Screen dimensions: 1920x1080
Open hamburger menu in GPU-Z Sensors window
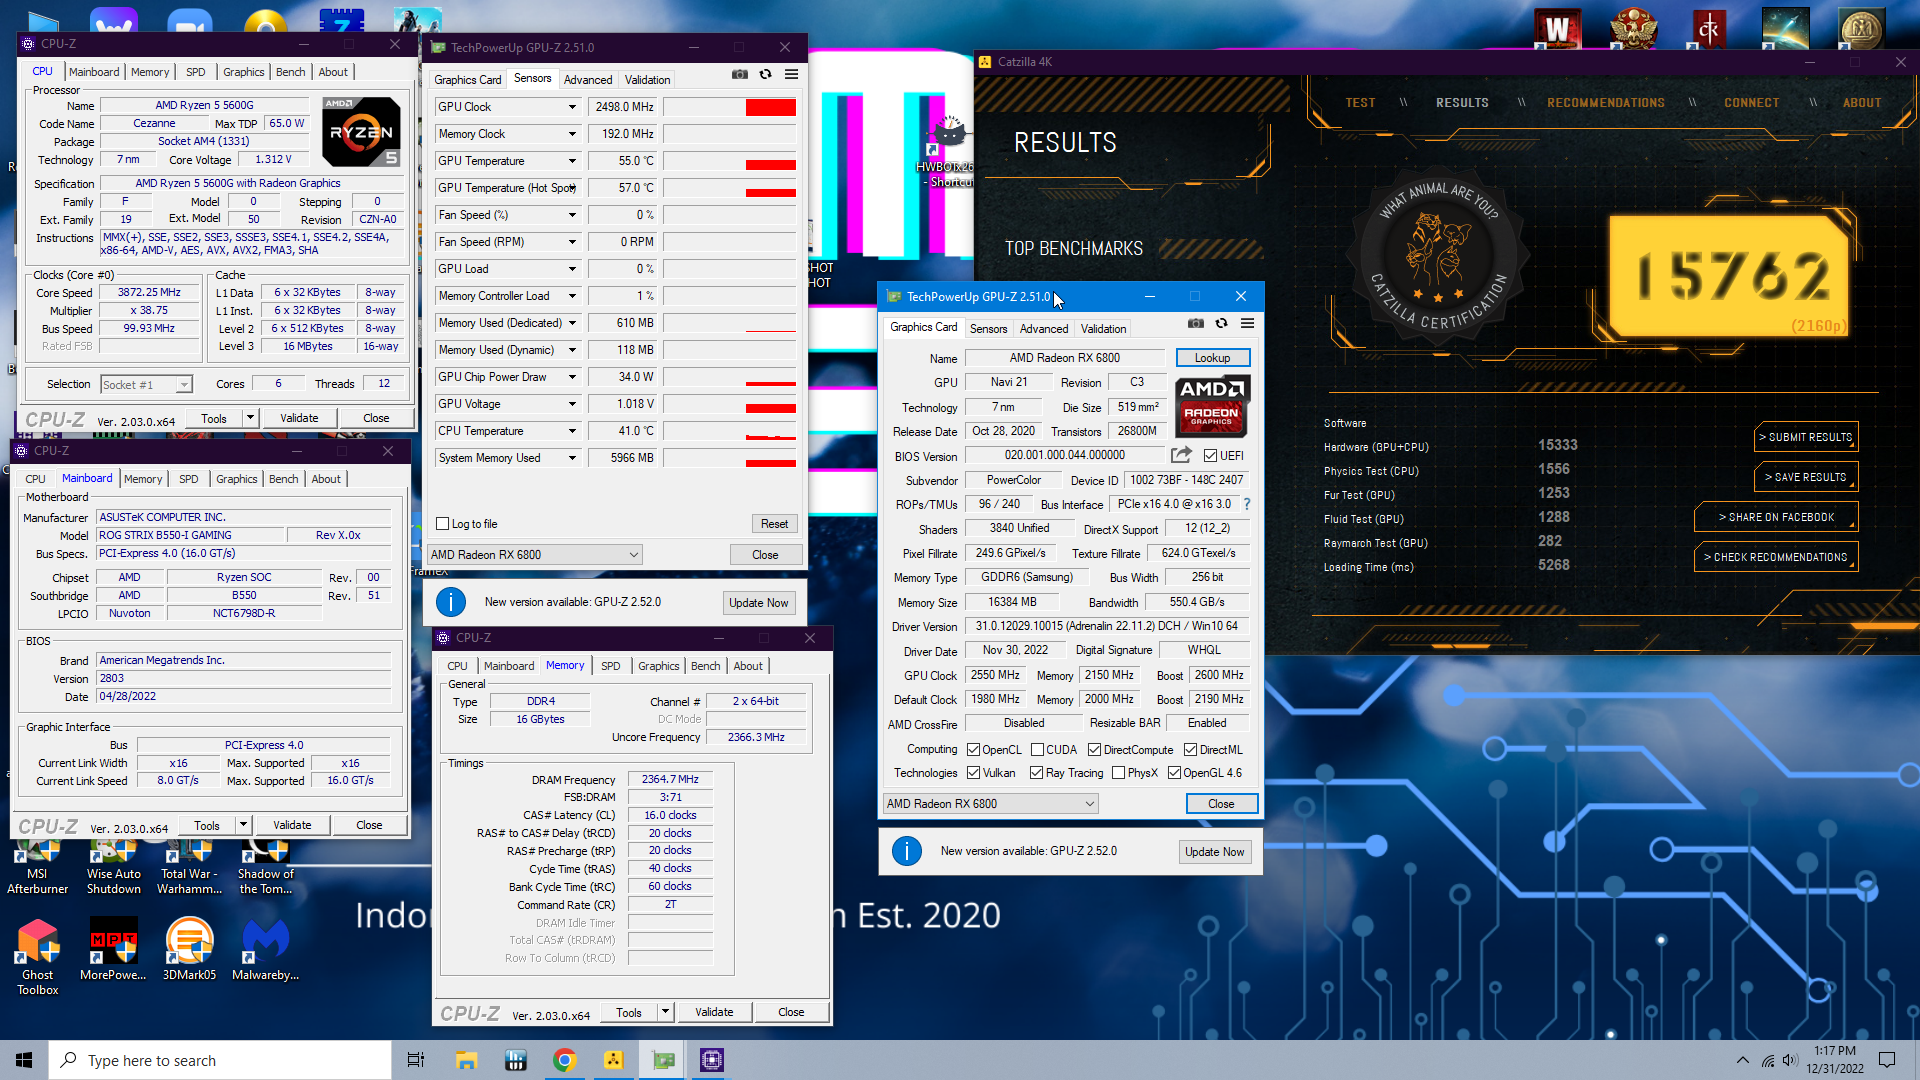coord(791,74)
